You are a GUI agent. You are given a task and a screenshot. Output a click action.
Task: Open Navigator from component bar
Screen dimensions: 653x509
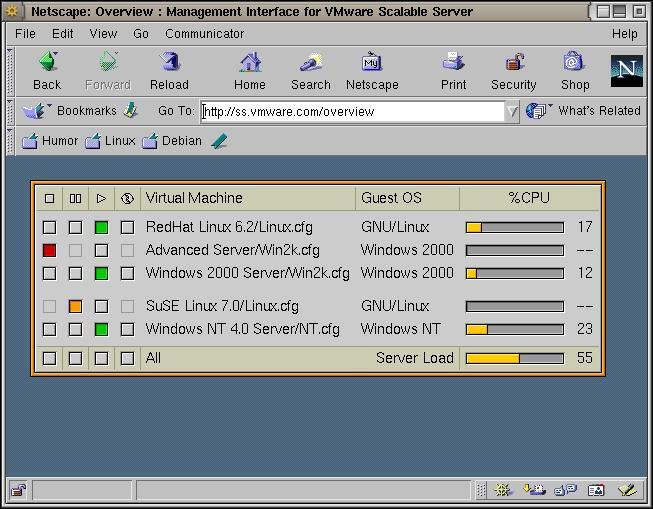(x=503, y=490)
